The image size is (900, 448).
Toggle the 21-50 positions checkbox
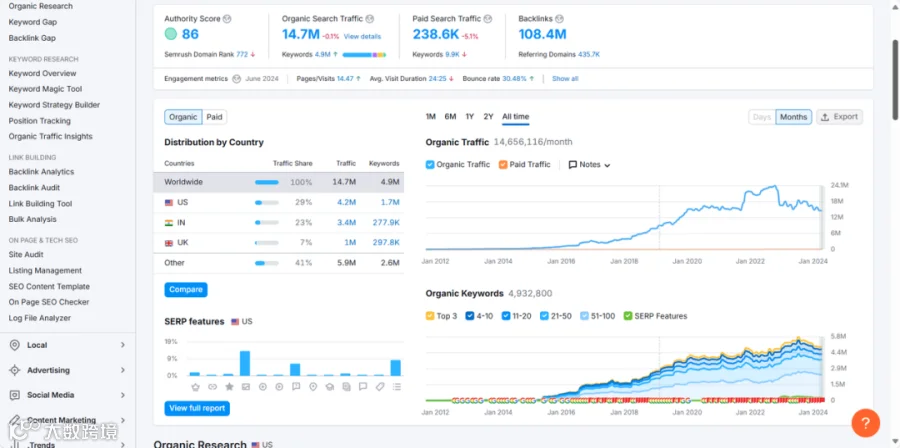click(544, 316)
